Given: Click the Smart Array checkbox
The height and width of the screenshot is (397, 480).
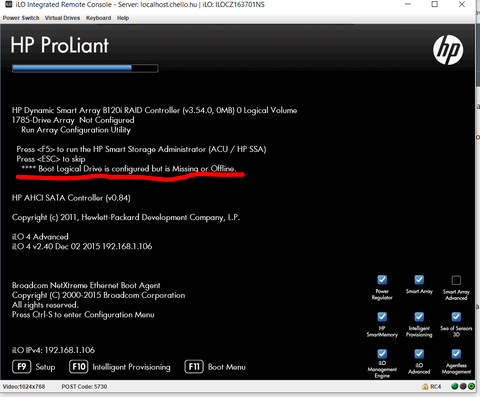Looking at the screenshot, I should [x=419, y=280].
